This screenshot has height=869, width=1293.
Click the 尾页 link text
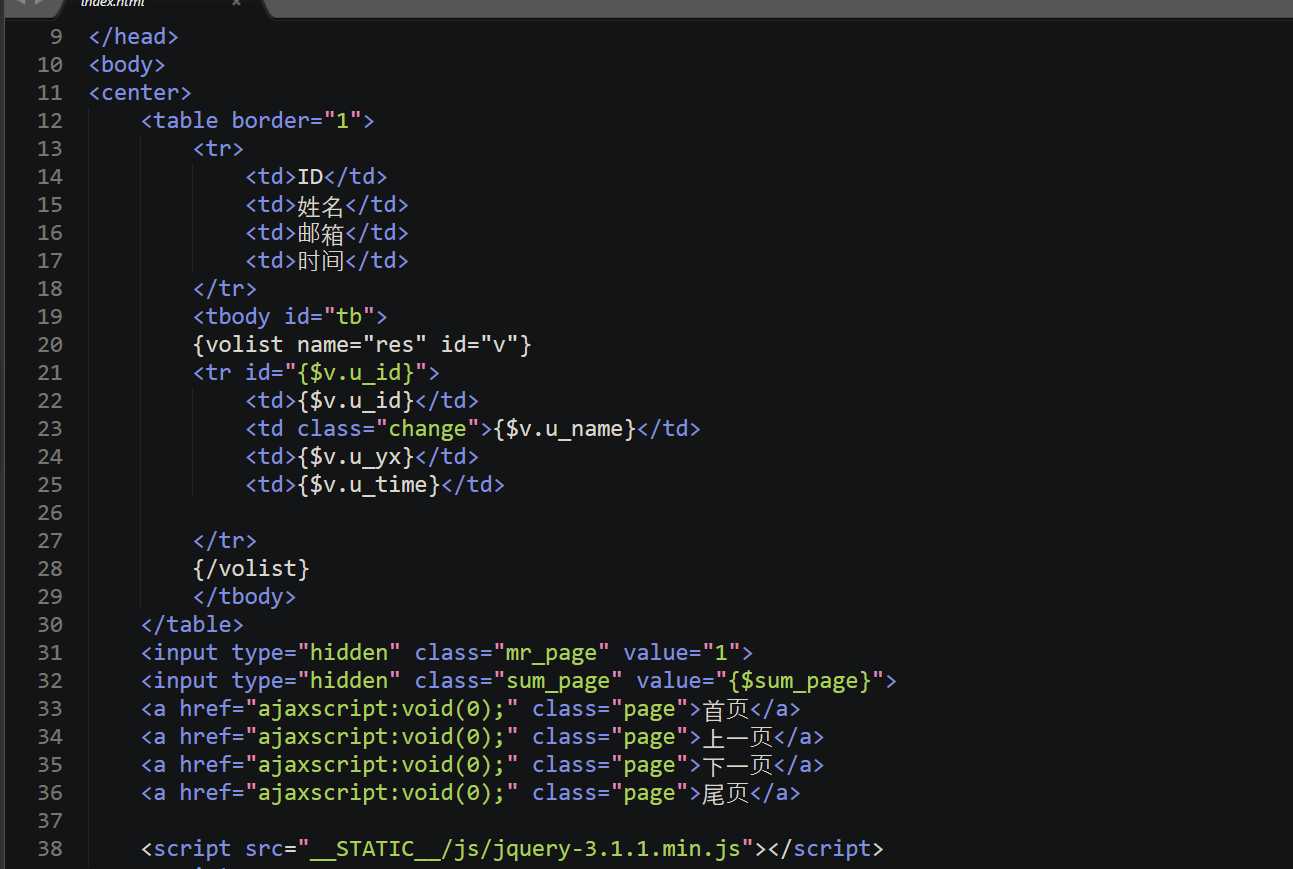[726, 793]
